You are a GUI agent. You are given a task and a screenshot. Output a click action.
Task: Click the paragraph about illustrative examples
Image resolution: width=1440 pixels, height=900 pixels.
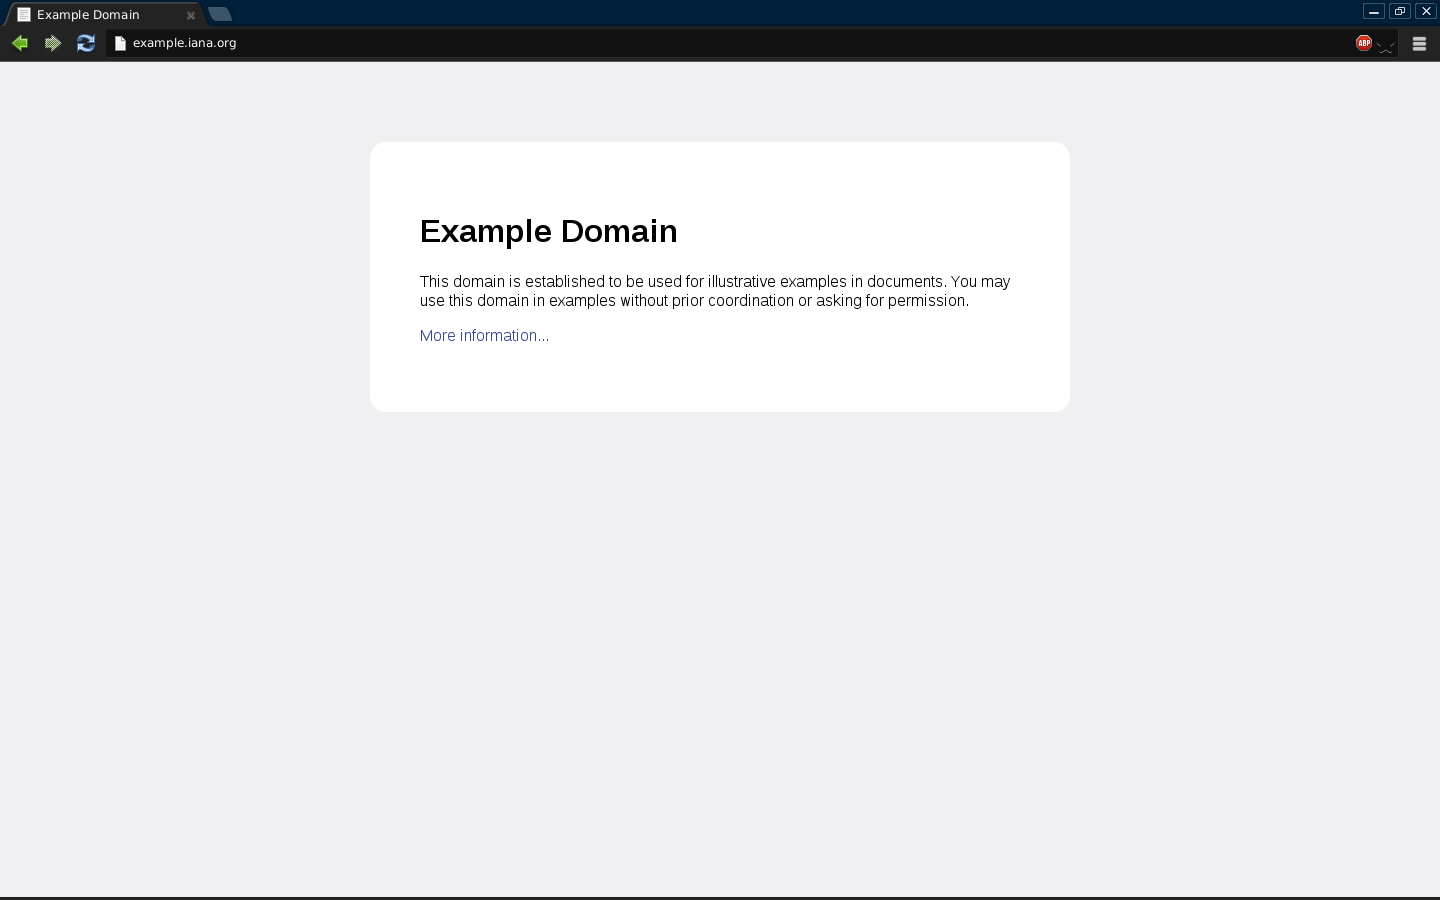pyautogui.click(x=714, y=291)
